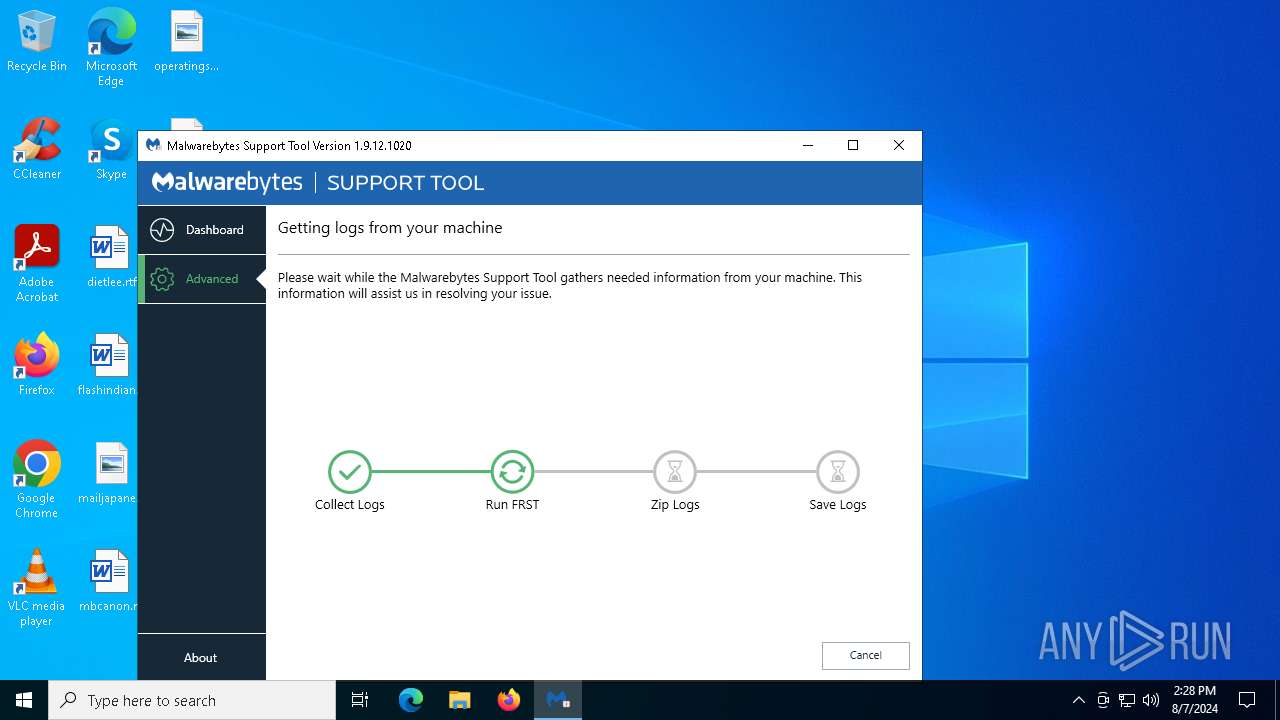Maximize the Support Tool window
Image resolution: width=1280 pixels, height=720 pixels.
coord(853,145)
